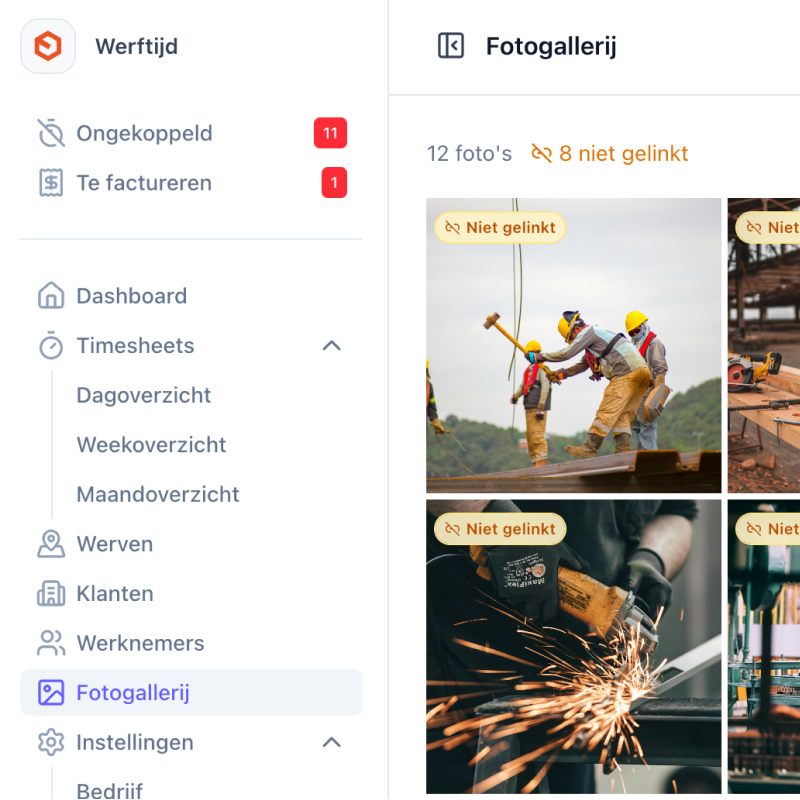Viewport: 800px width, 800px height.
Task: Click the Klanten building icon
Action: point(51,593)
